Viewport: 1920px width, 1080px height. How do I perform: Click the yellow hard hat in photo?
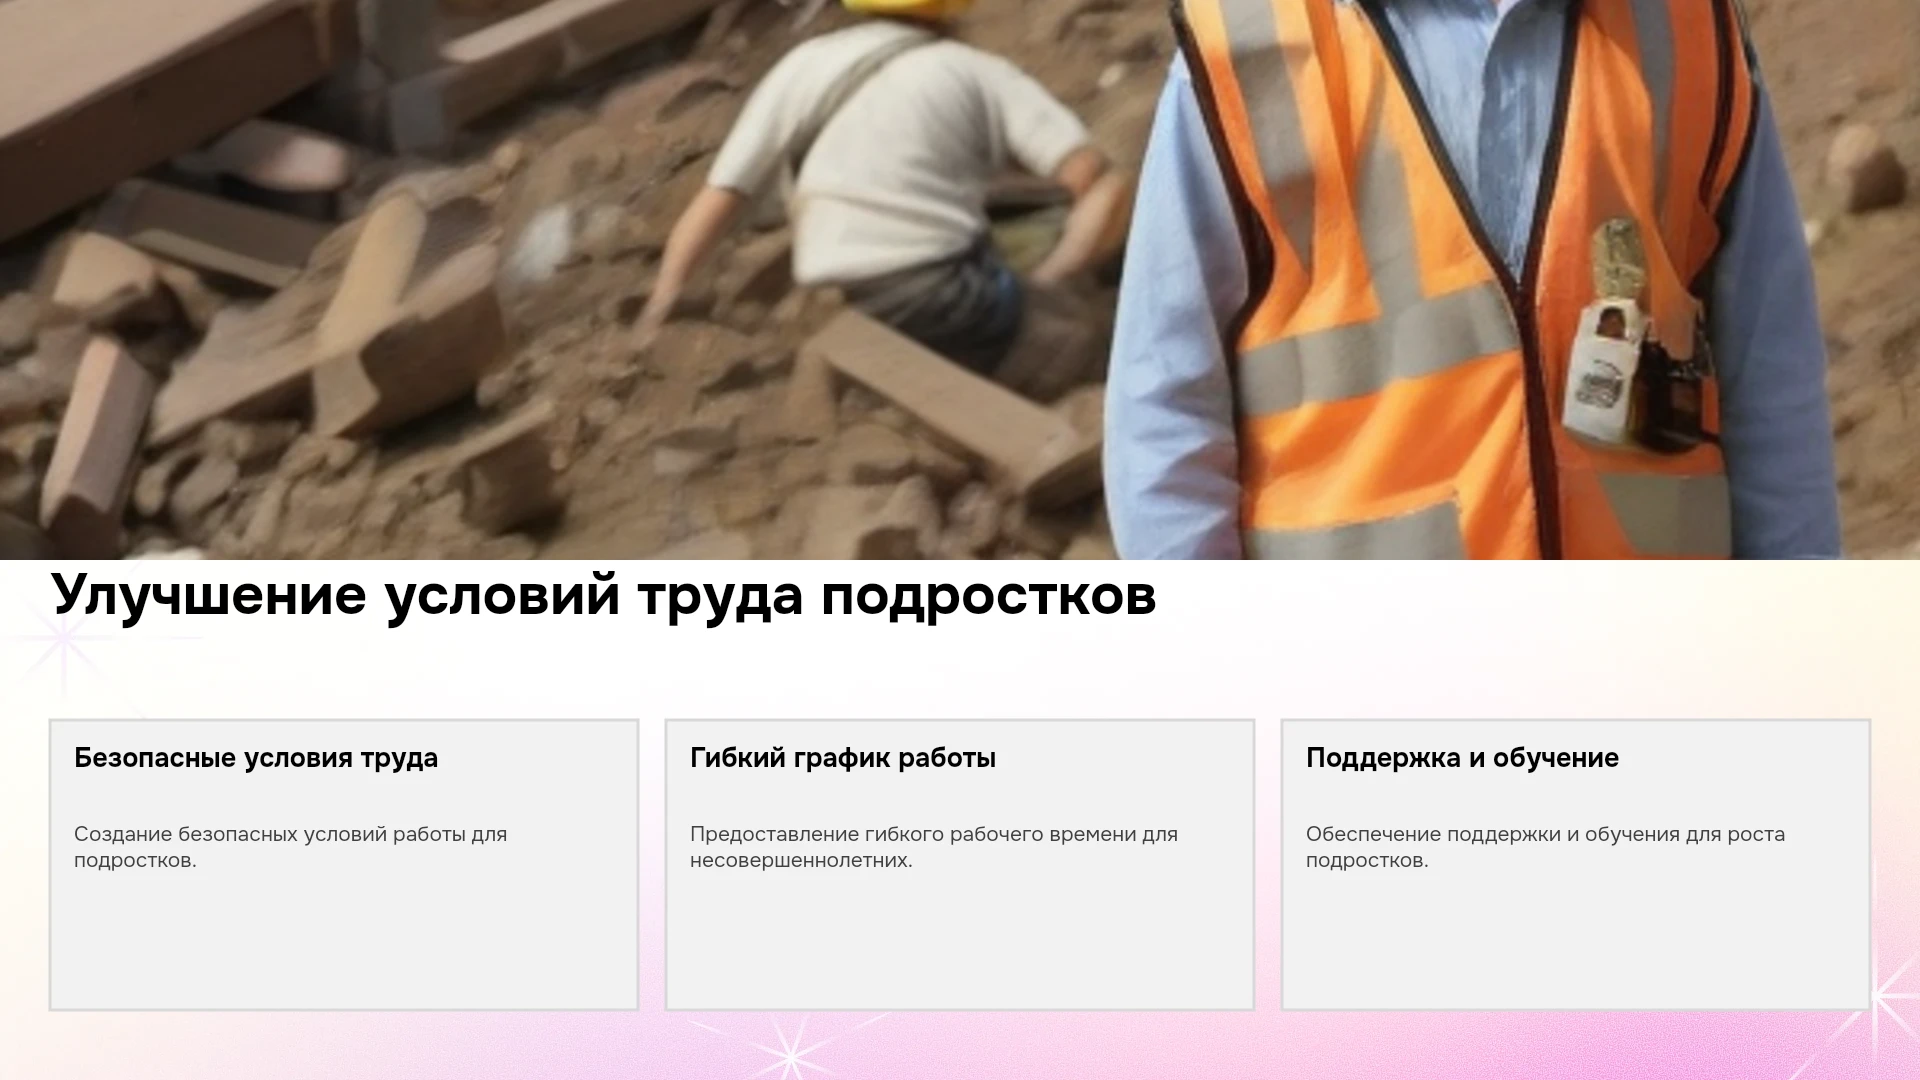click(x=905, y=8)
